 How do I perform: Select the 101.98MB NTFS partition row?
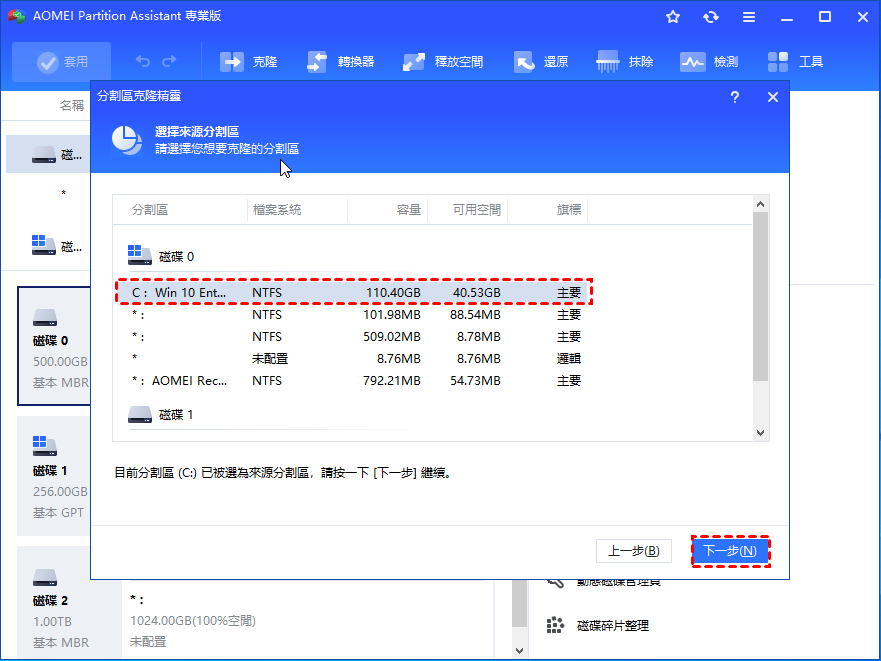[x=354, y=314]
